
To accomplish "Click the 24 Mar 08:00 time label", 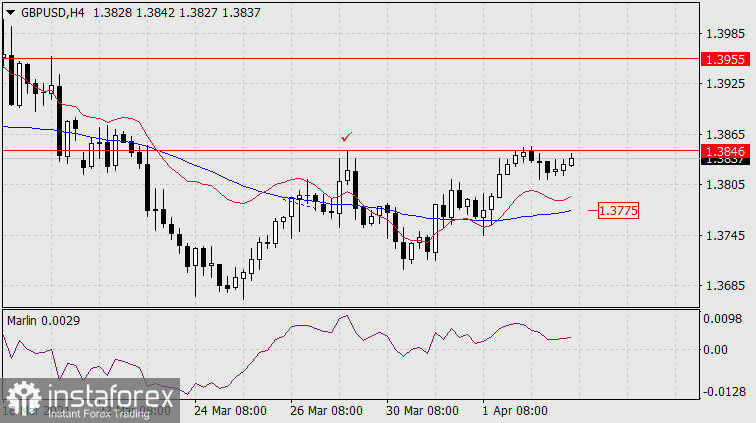I will click(x=229, y=411).
